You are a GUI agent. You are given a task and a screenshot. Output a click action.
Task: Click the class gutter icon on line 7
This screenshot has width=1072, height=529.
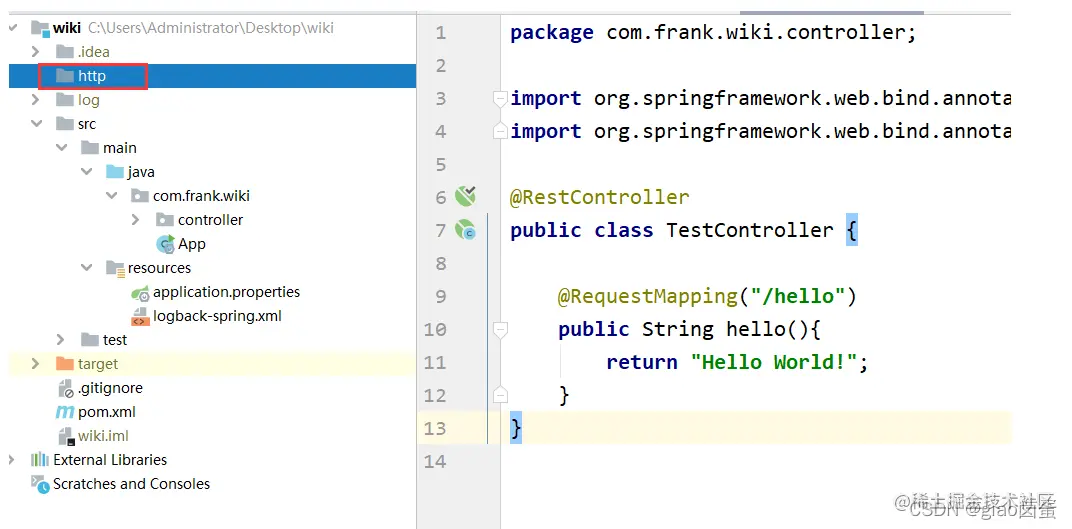click(x=466, y=230)
